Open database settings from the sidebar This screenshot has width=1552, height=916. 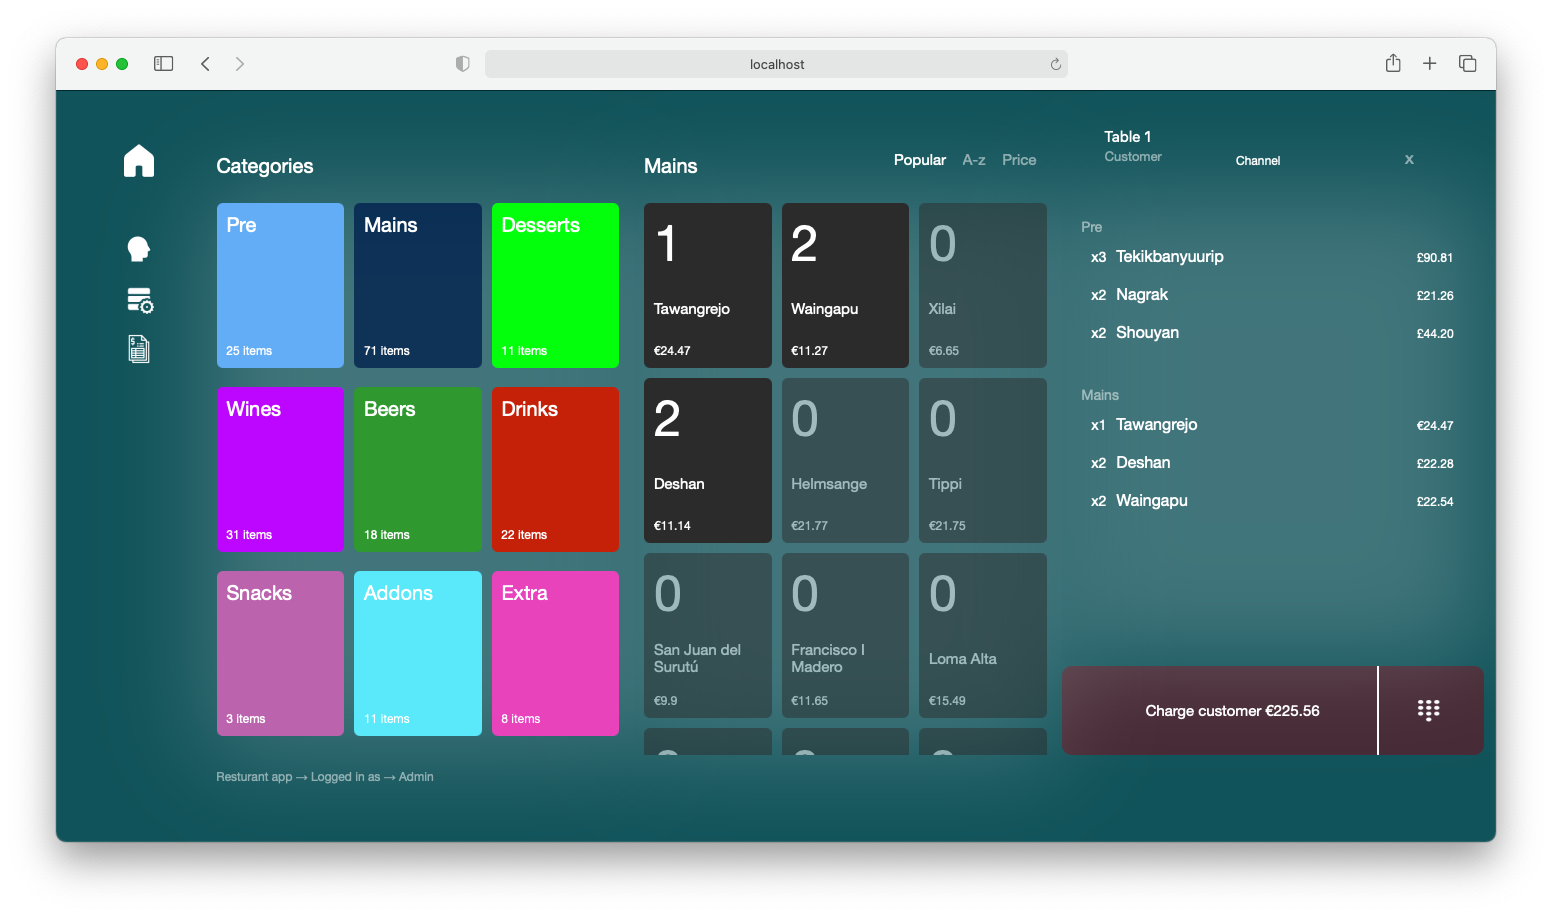coord(140,301)
